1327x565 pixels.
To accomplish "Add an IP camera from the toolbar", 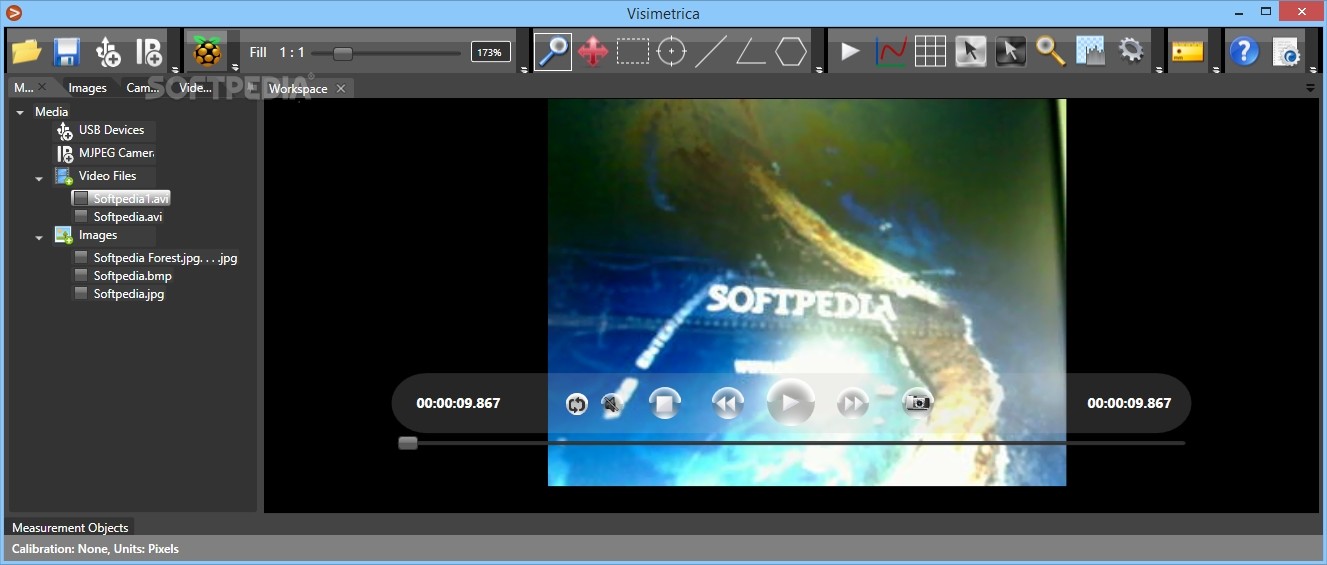I will 148,51.
